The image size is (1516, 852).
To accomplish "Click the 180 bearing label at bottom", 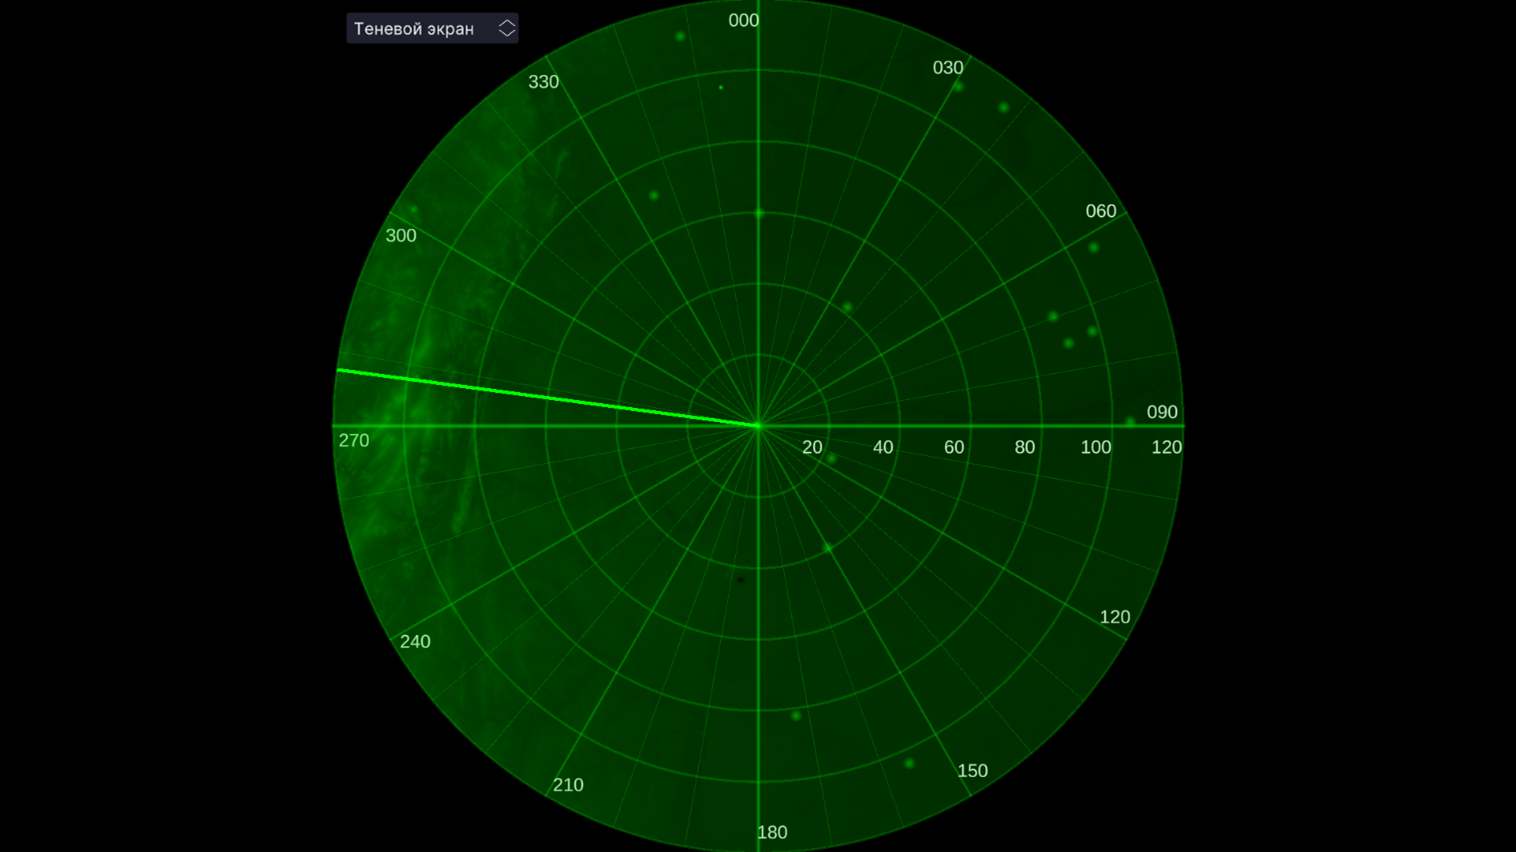I will point(771,832).
